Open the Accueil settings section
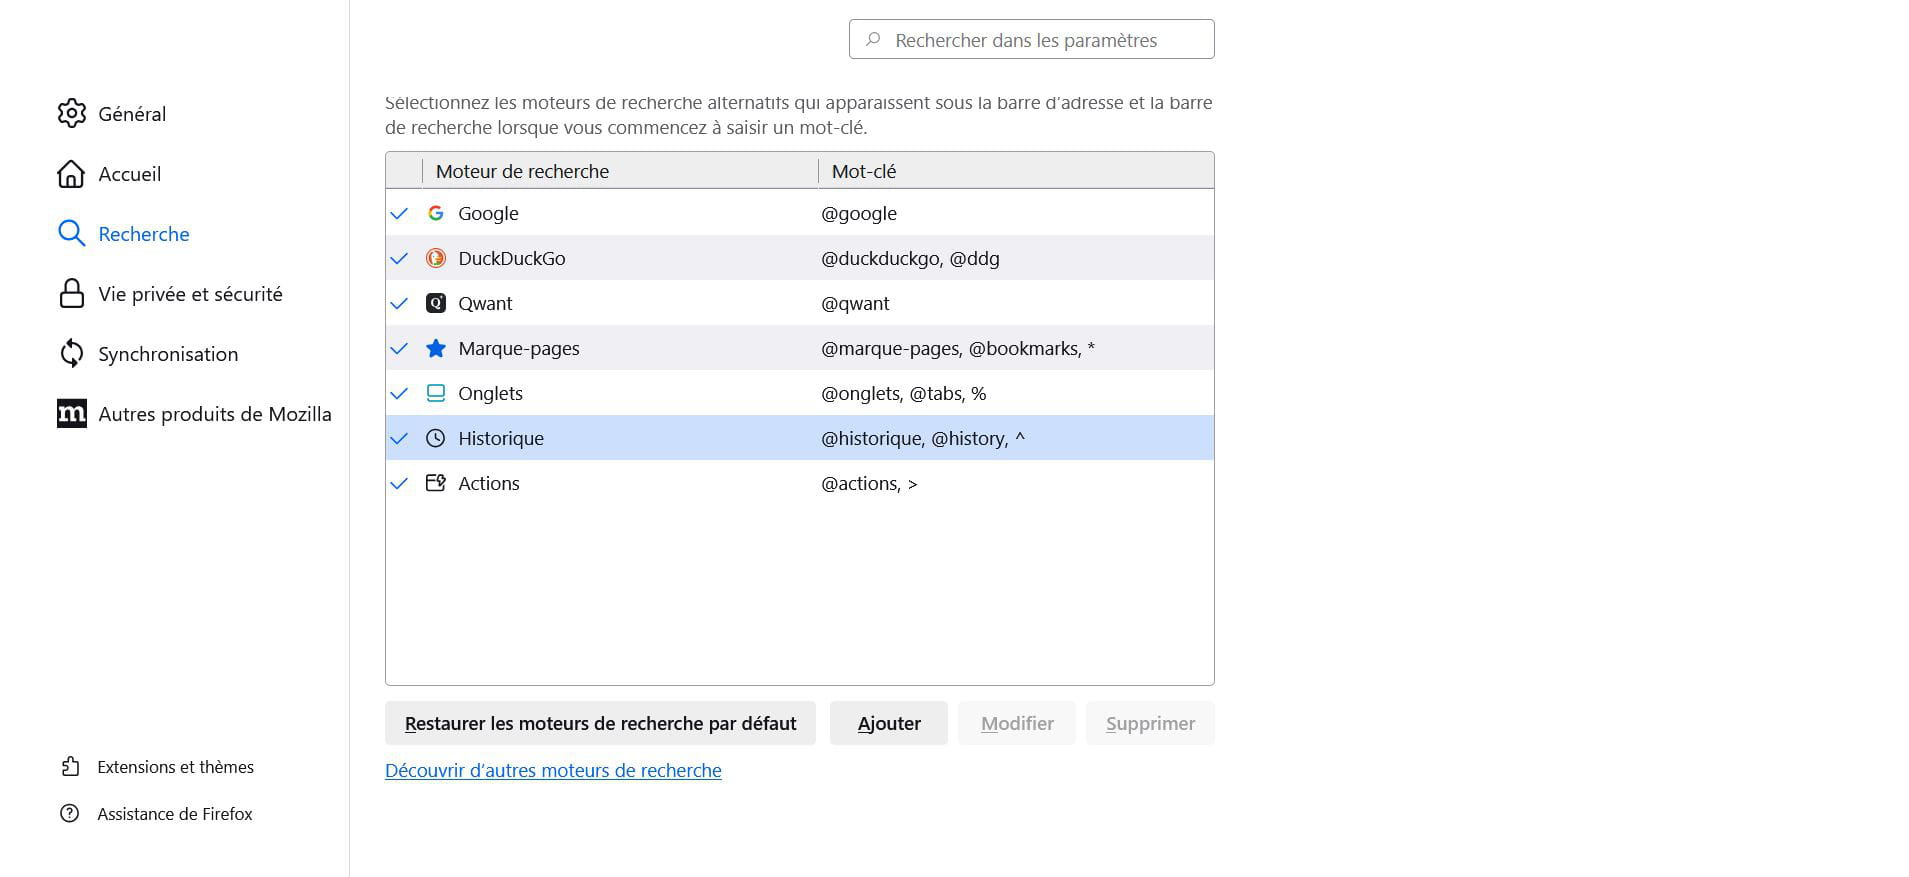The image size is (1909, 877). coord(129,174)
